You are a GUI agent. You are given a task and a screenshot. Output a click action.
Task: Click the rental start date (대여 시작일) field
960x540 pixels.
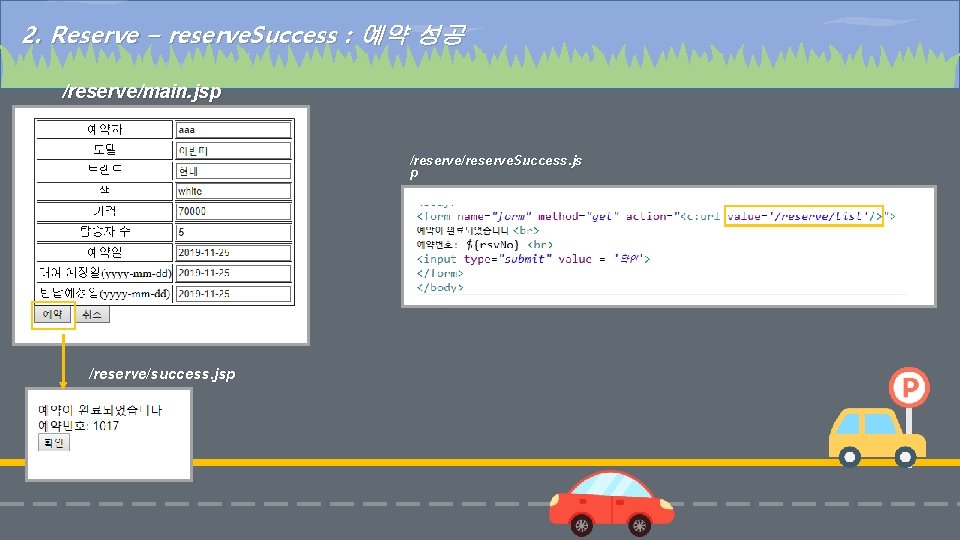pos(233,273)
